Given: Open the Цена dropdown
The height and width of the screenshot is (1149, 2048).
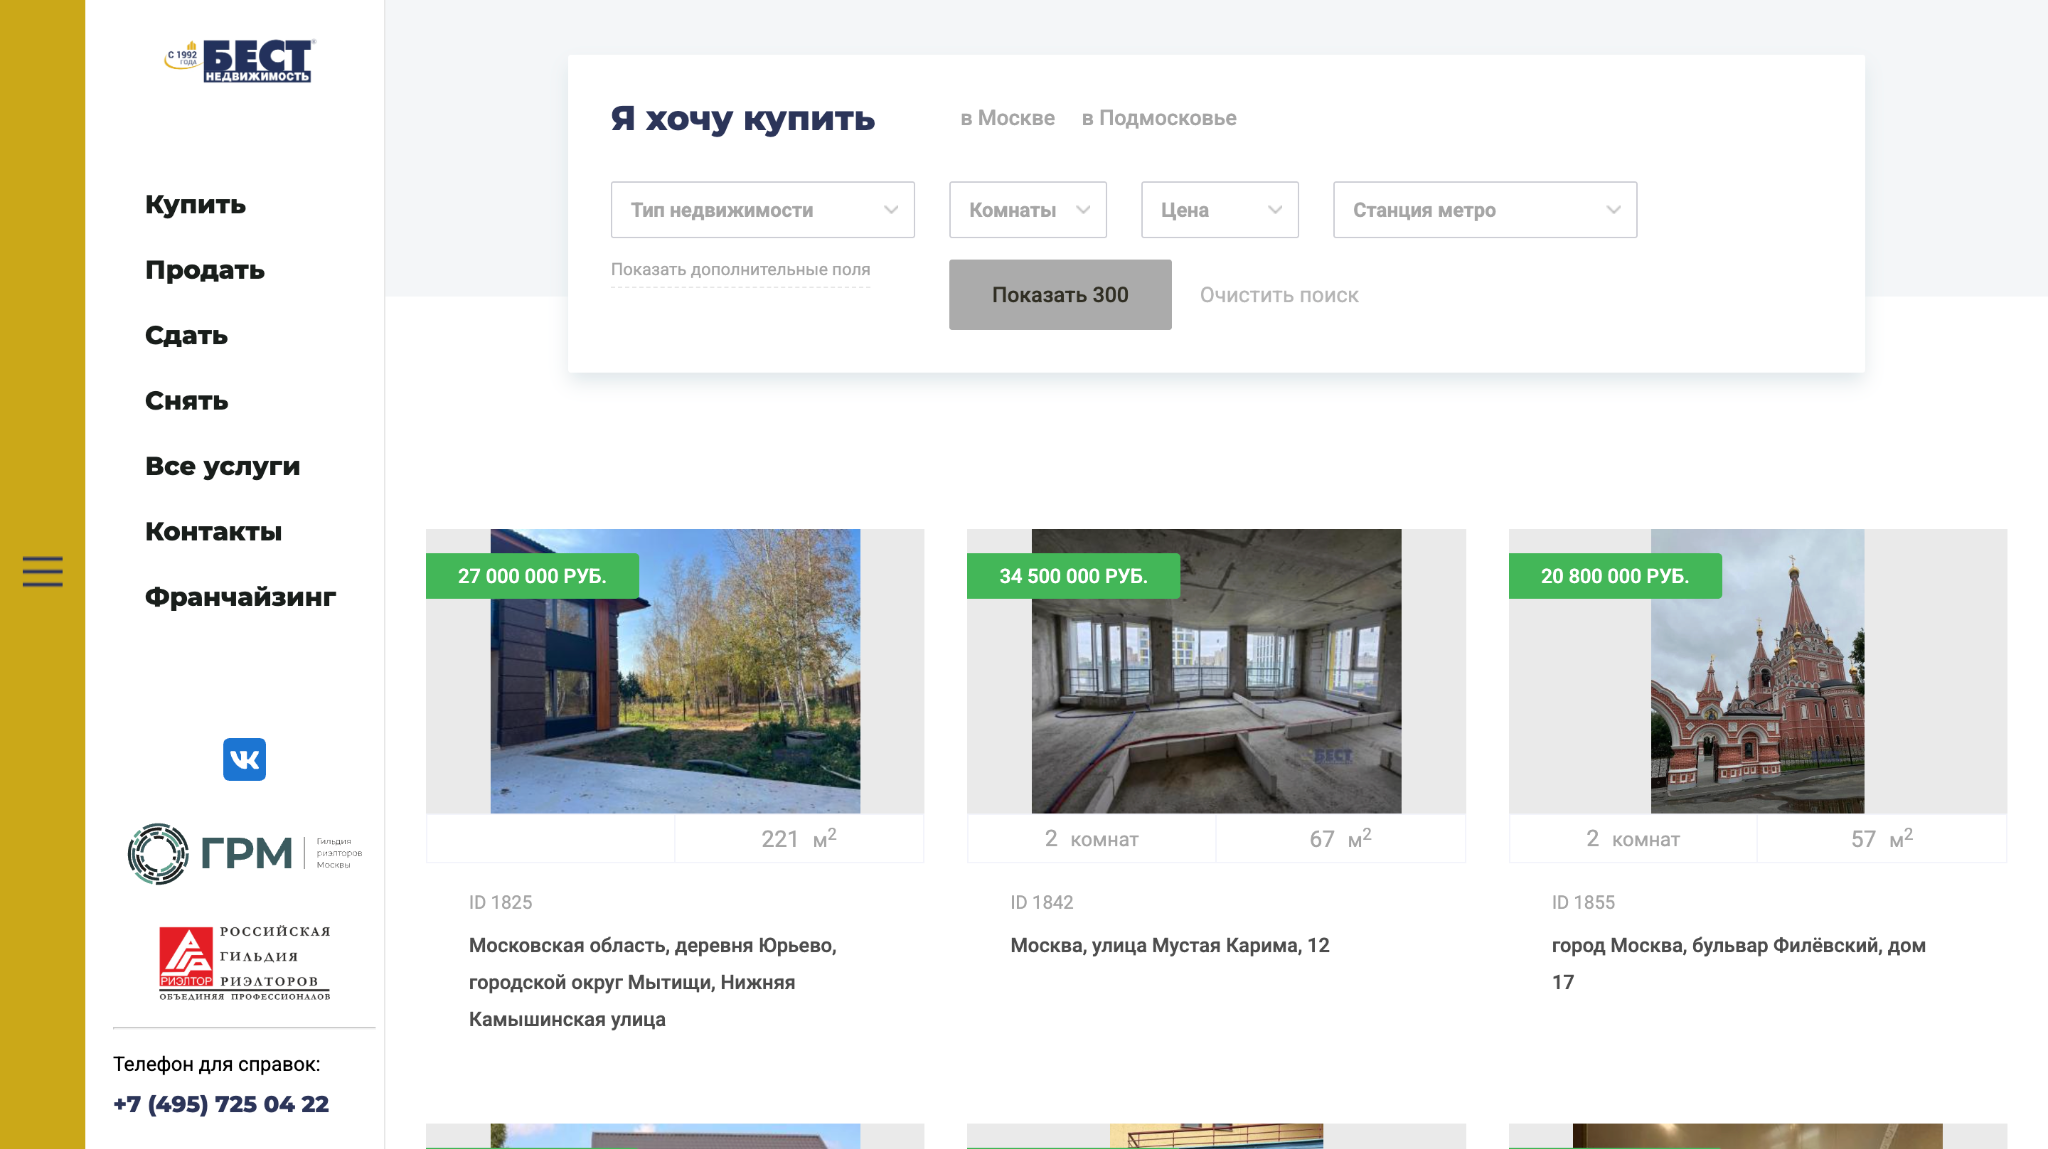Looking at the screenshot, I should point(1219,210).
